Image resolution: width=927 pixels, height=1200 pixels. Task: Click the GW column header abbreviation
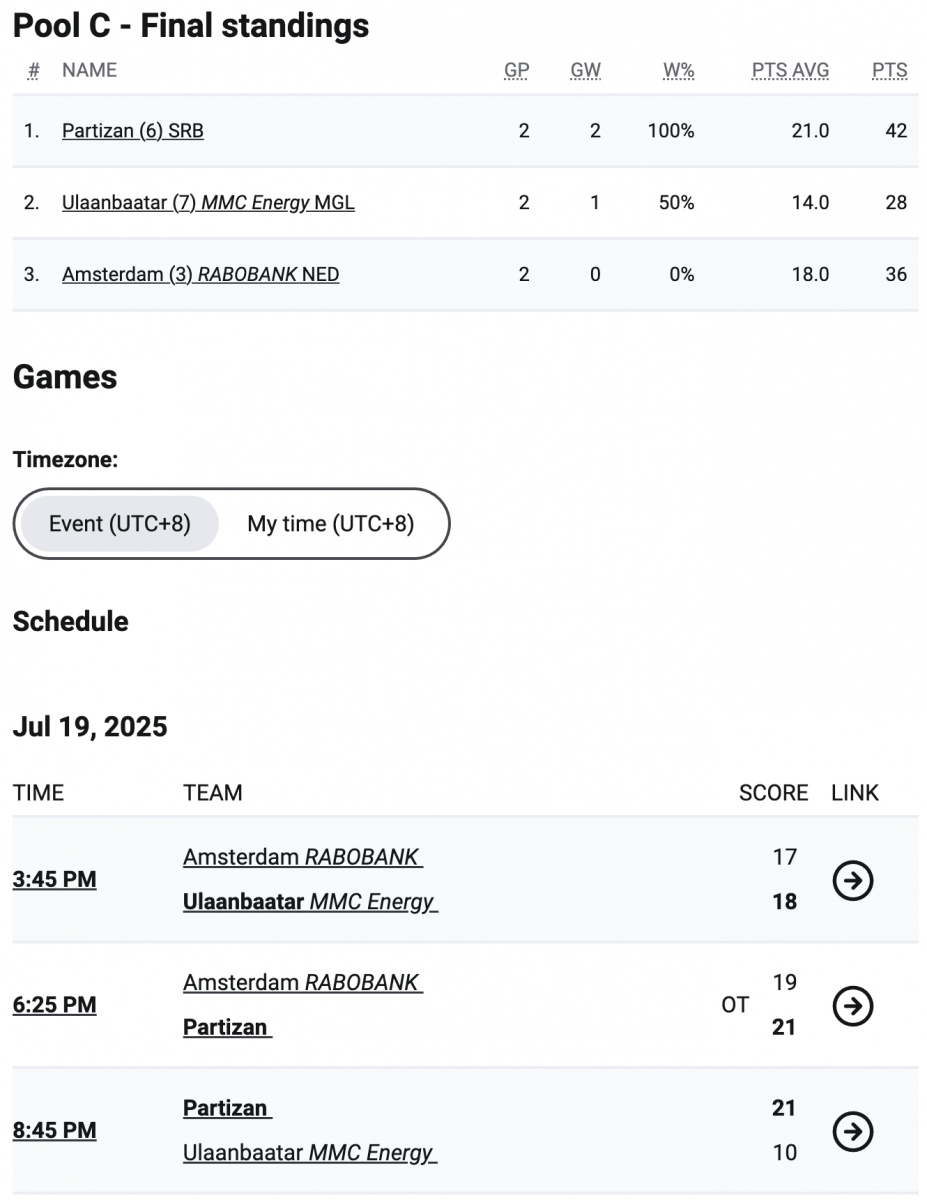pyautogui.click(x=585, y=70)
